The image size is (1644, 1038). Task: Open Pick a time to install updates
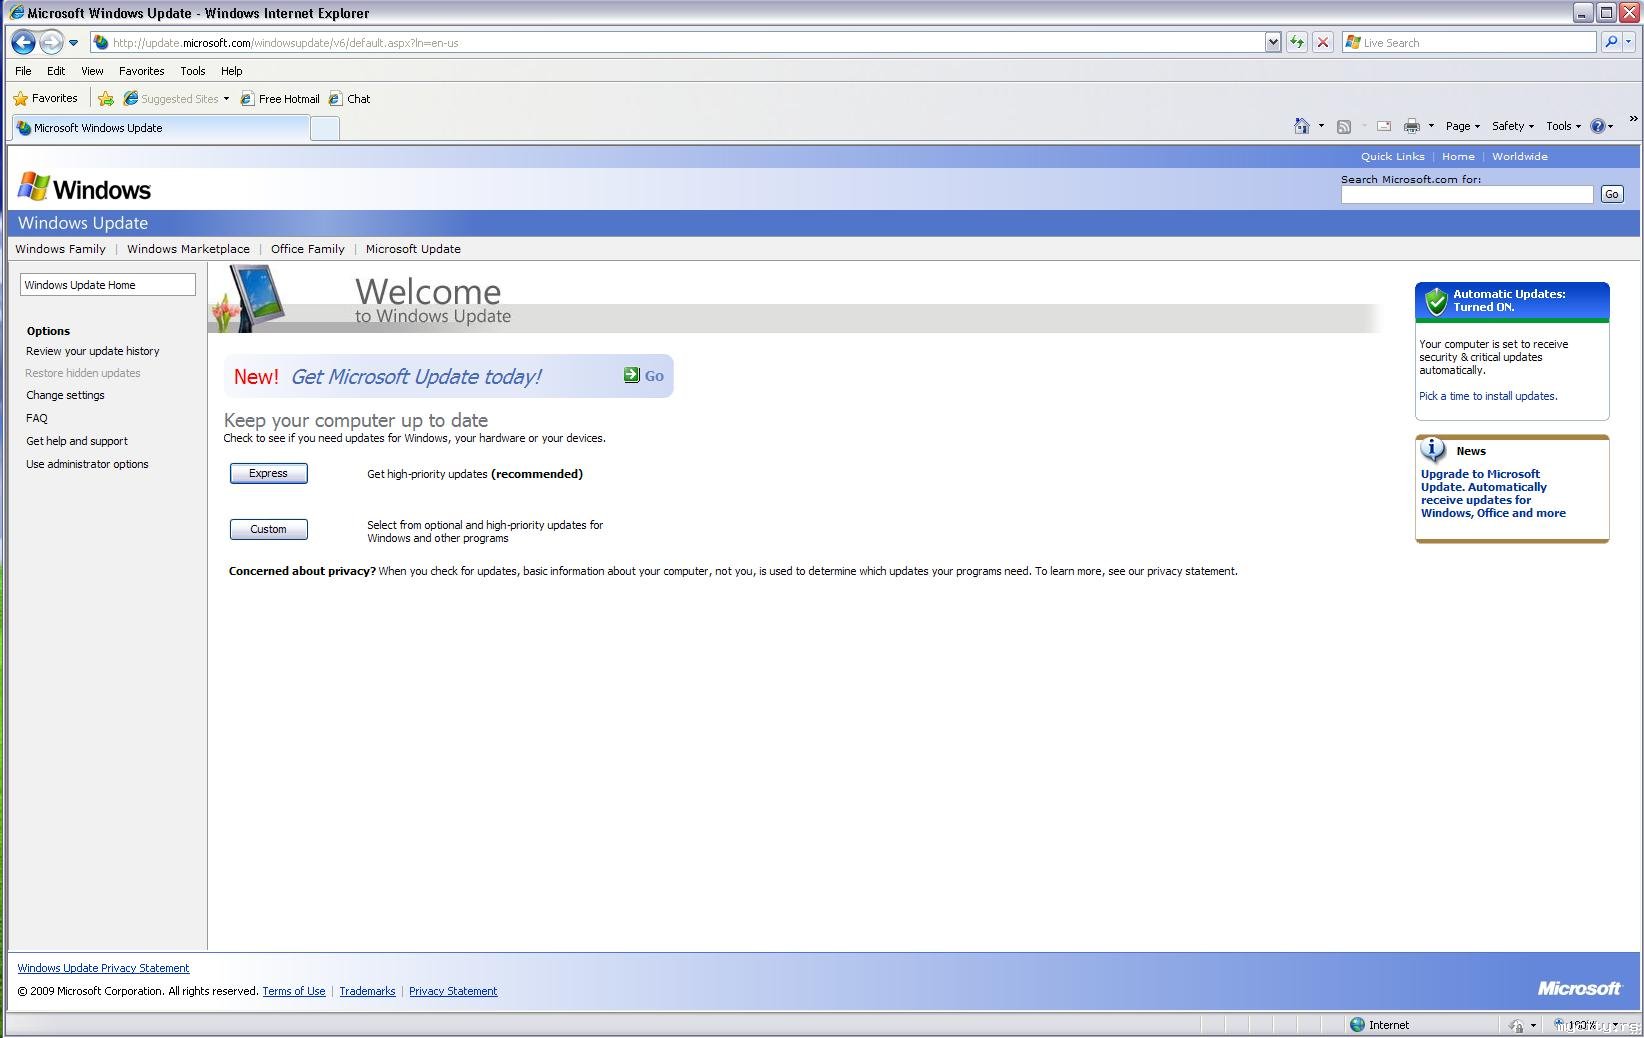tap(1488, 396)
